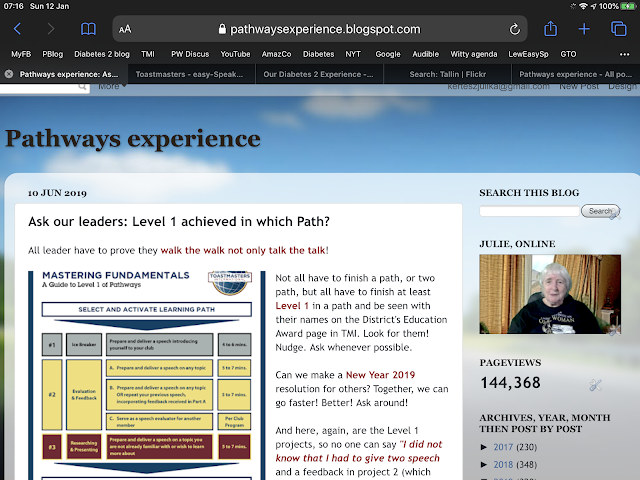
Task: Open the AA reader text options
Action: pos(125,29)
